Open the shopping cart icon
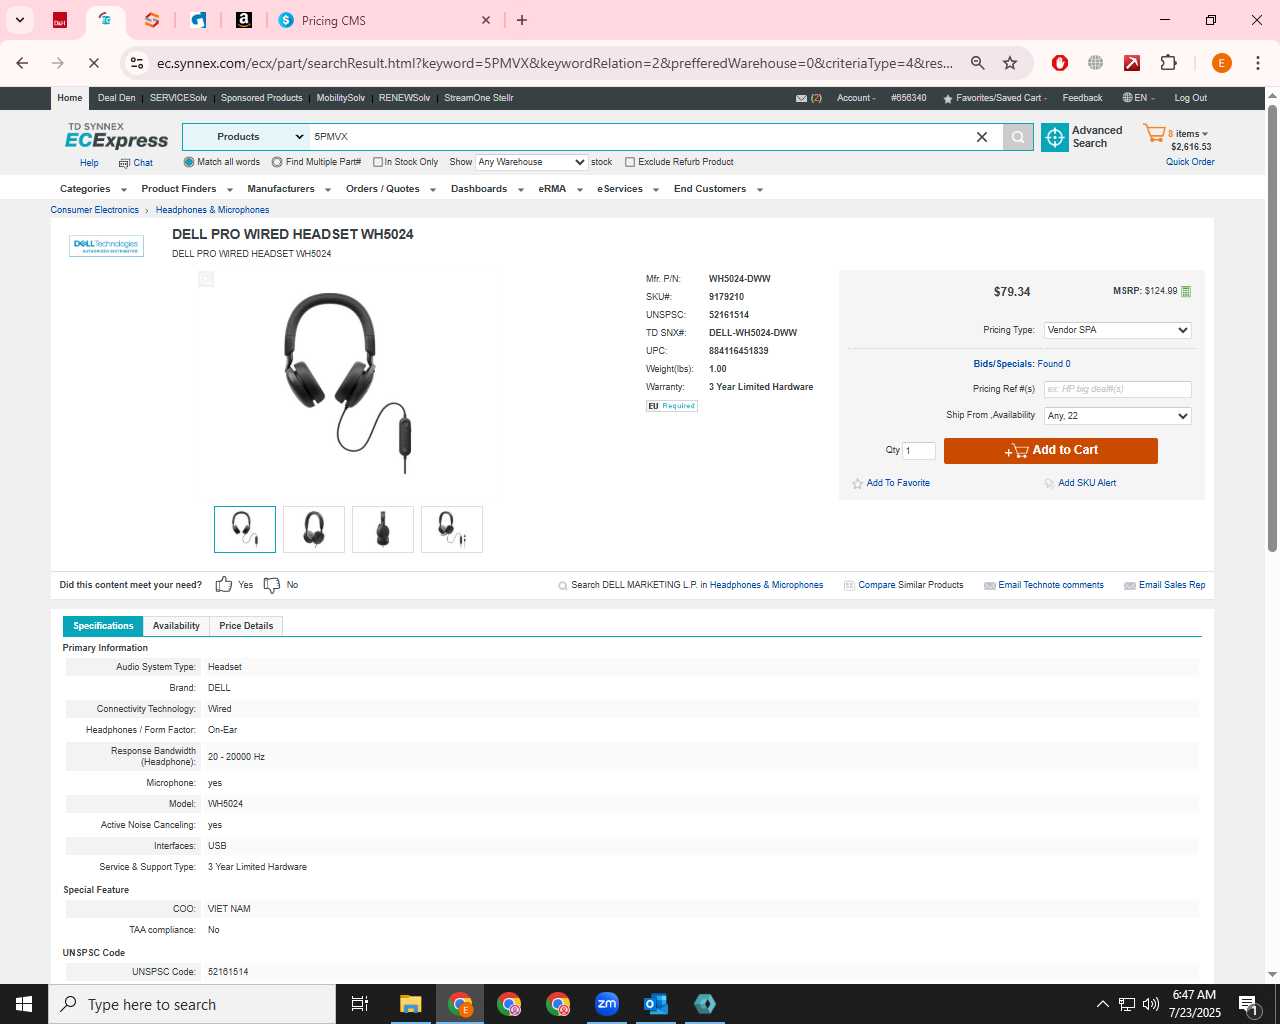The height and width of the screenshot is (1024, 1280). 1154,133
